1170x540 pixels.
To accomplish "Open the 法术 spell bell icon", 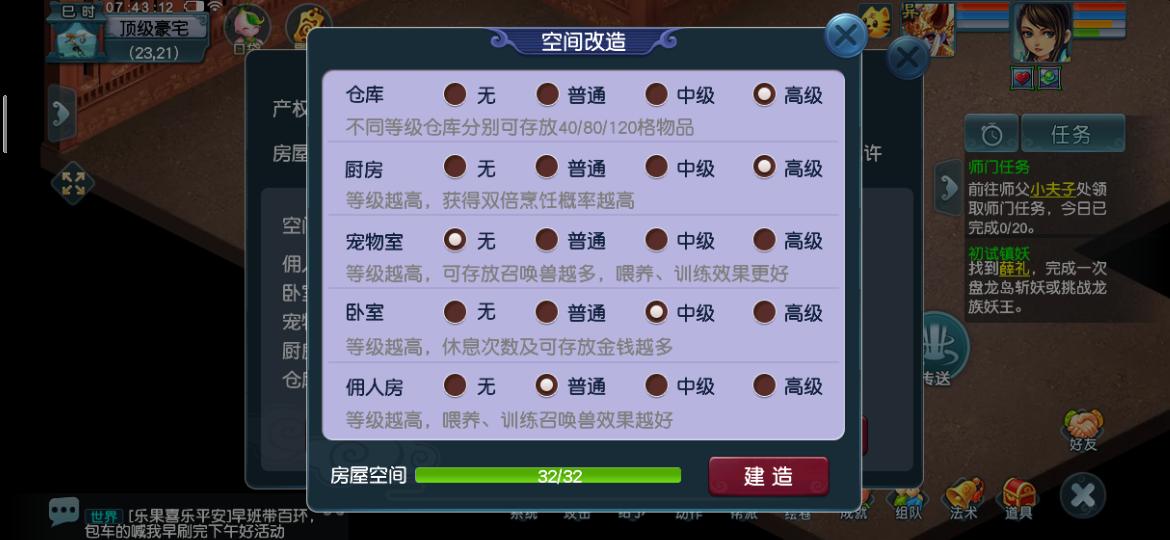I will tap(964, 497).
